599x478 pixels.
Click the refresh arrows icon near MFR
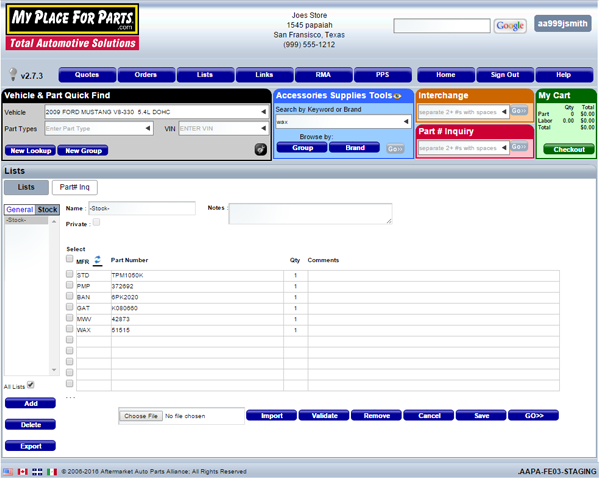(x=98, y=260)
